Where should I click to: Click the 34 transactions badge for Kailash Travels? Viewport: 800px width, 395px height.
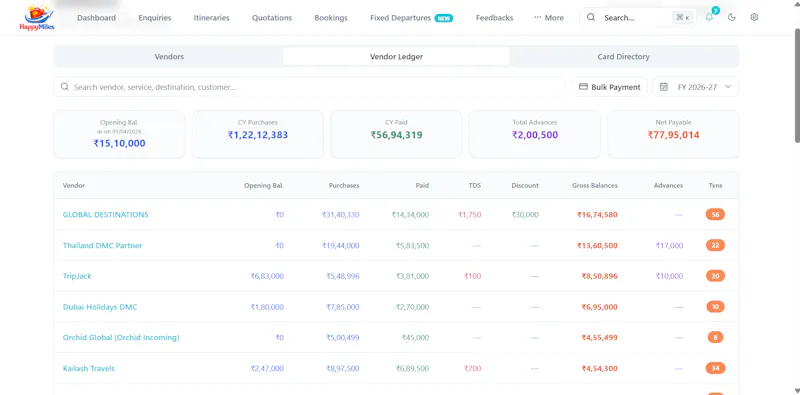point(715,368)
